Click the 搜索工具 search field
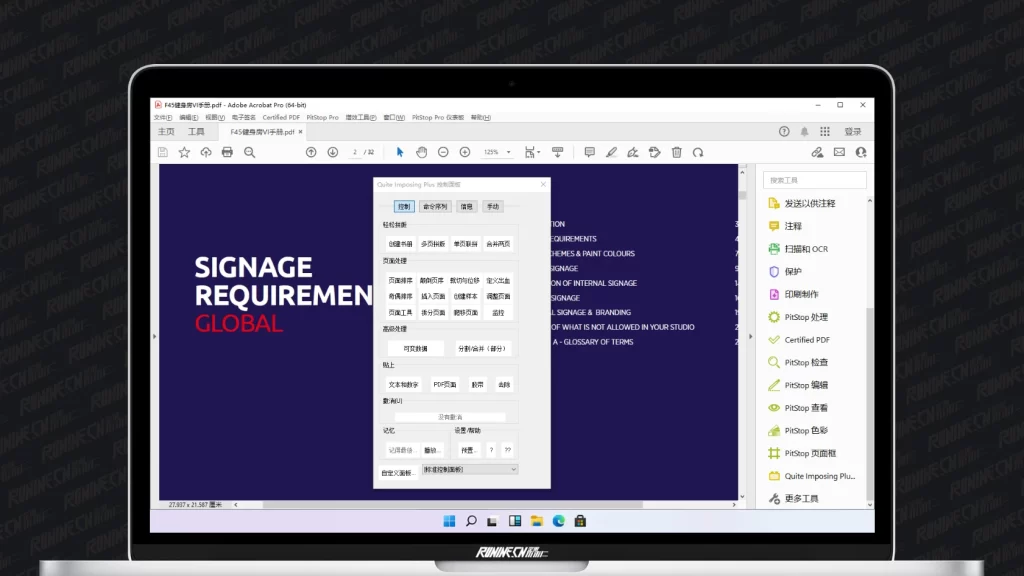1024x576 pixels. point(814,180)
